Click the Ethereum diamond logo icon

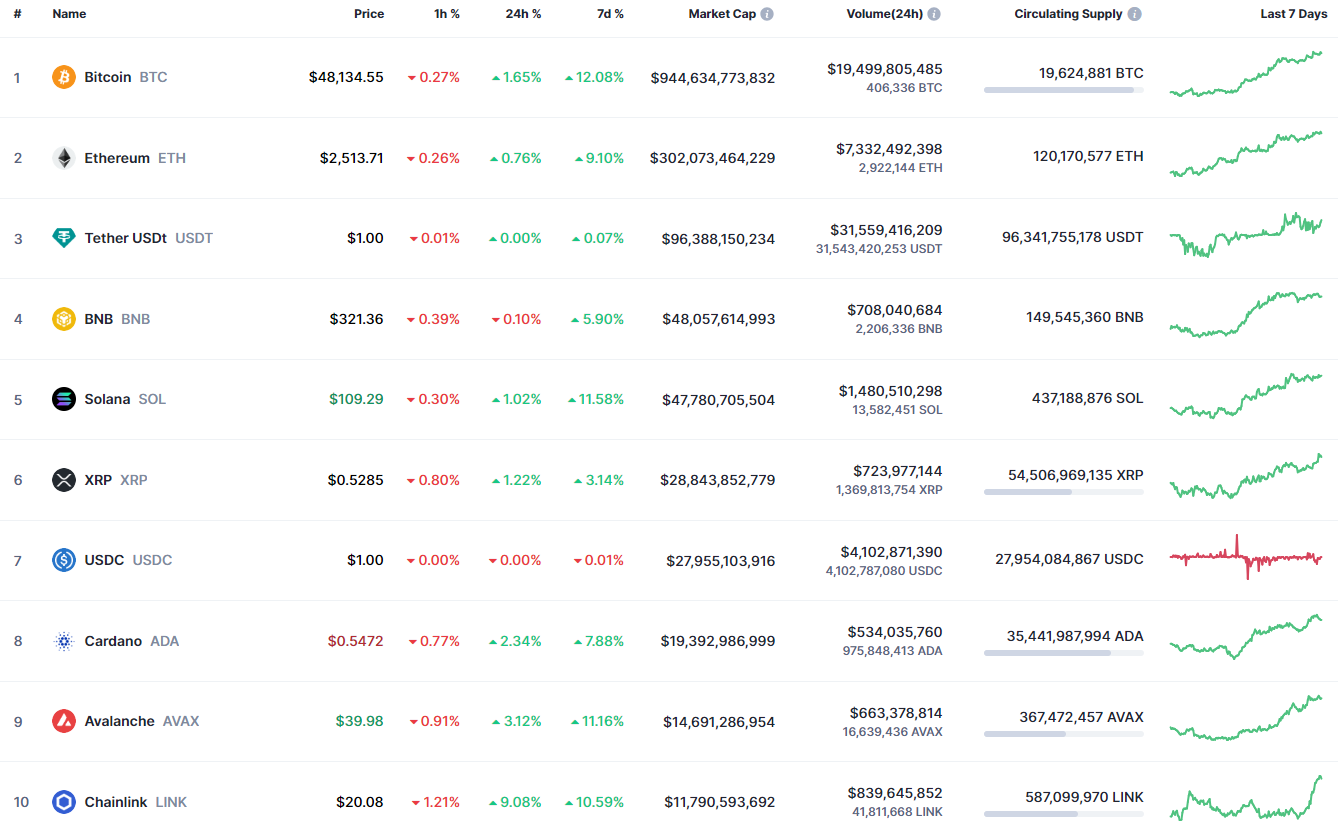[64, 158]
